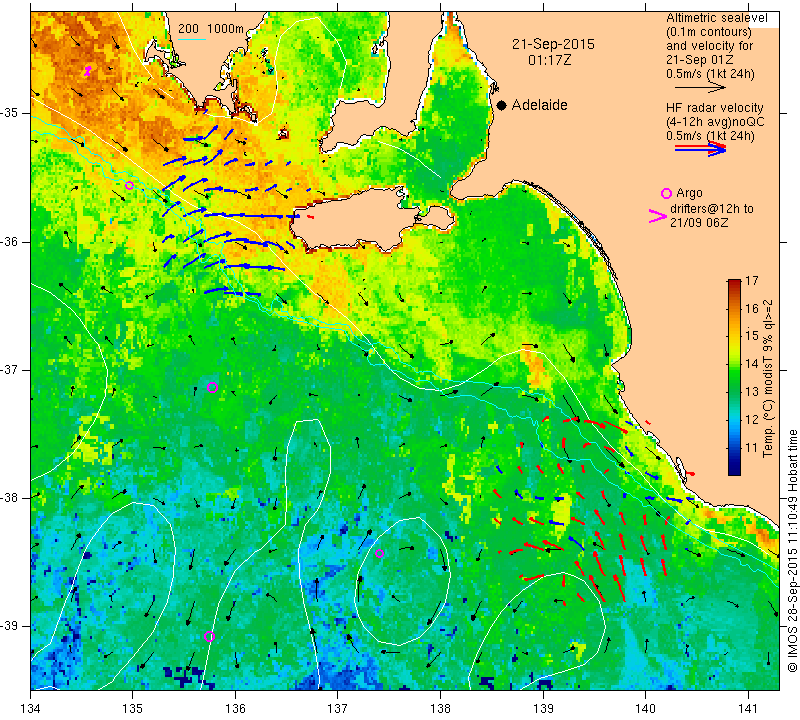Click the cyan 200m contour legend line

(x=192, y=39)
